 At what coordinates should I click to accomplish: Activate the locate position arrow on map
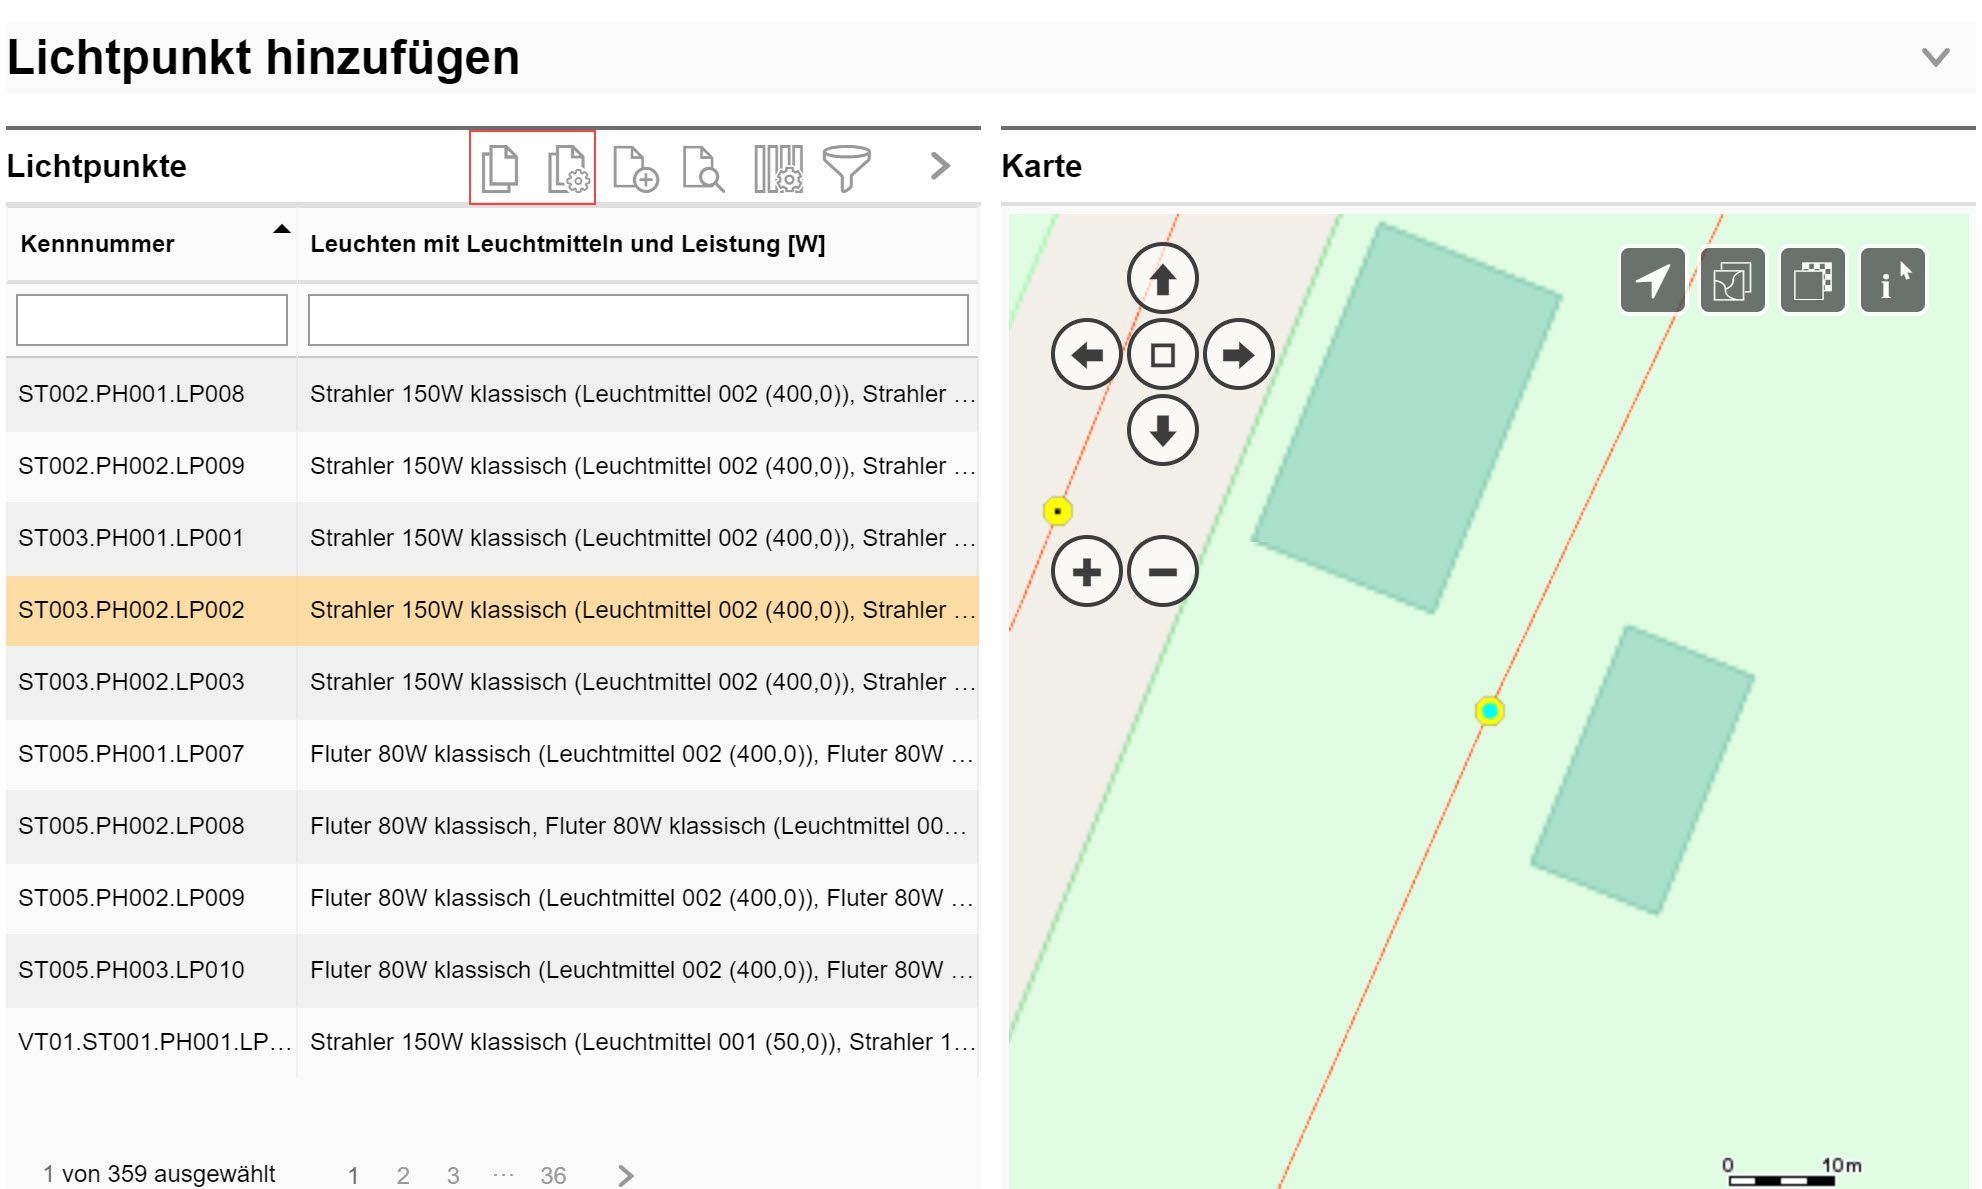[1652, 281]
